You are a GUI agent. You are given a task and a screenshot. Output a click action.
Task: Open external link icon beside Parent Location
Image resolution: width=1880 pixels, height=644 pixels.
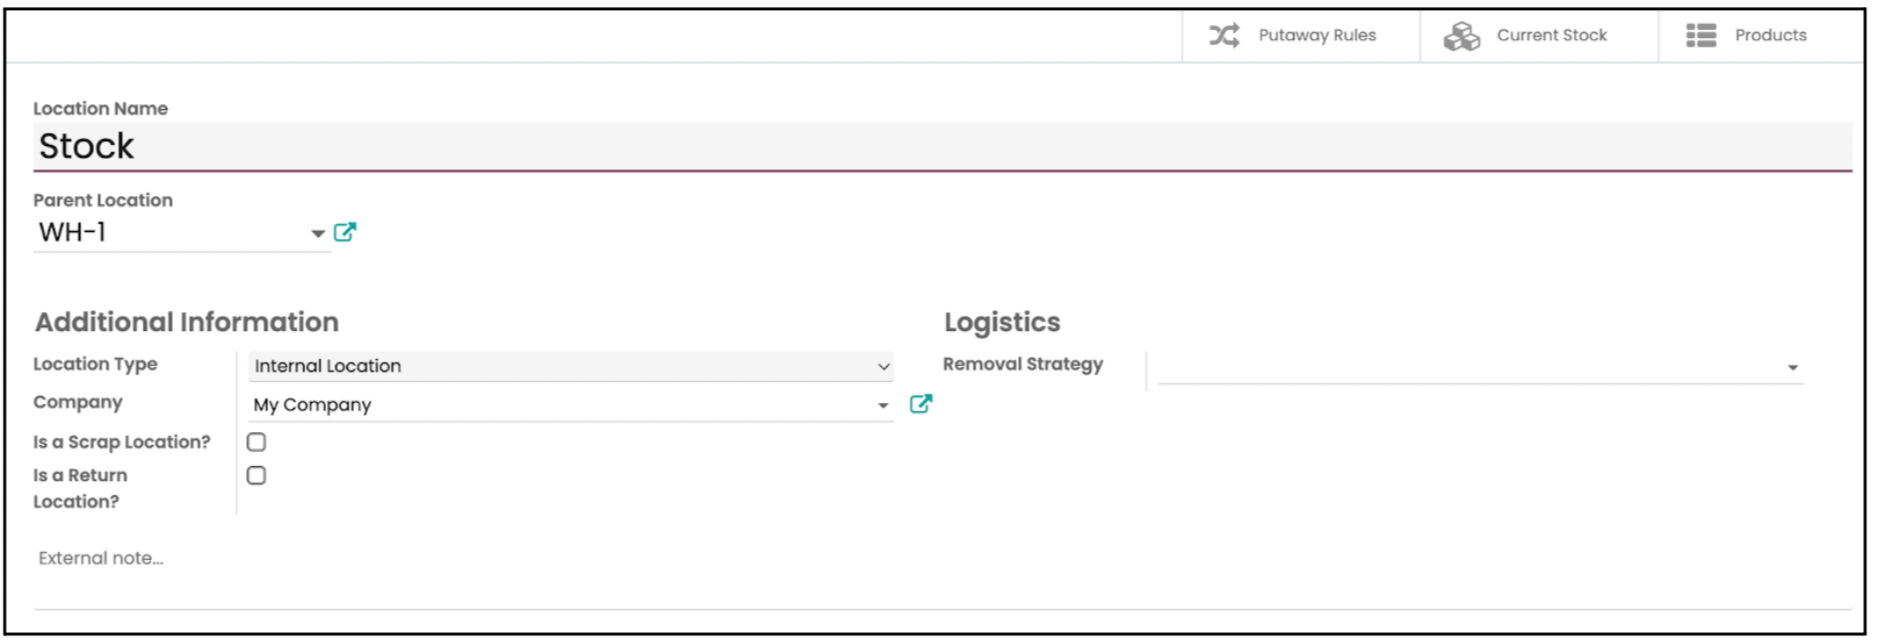345,232
